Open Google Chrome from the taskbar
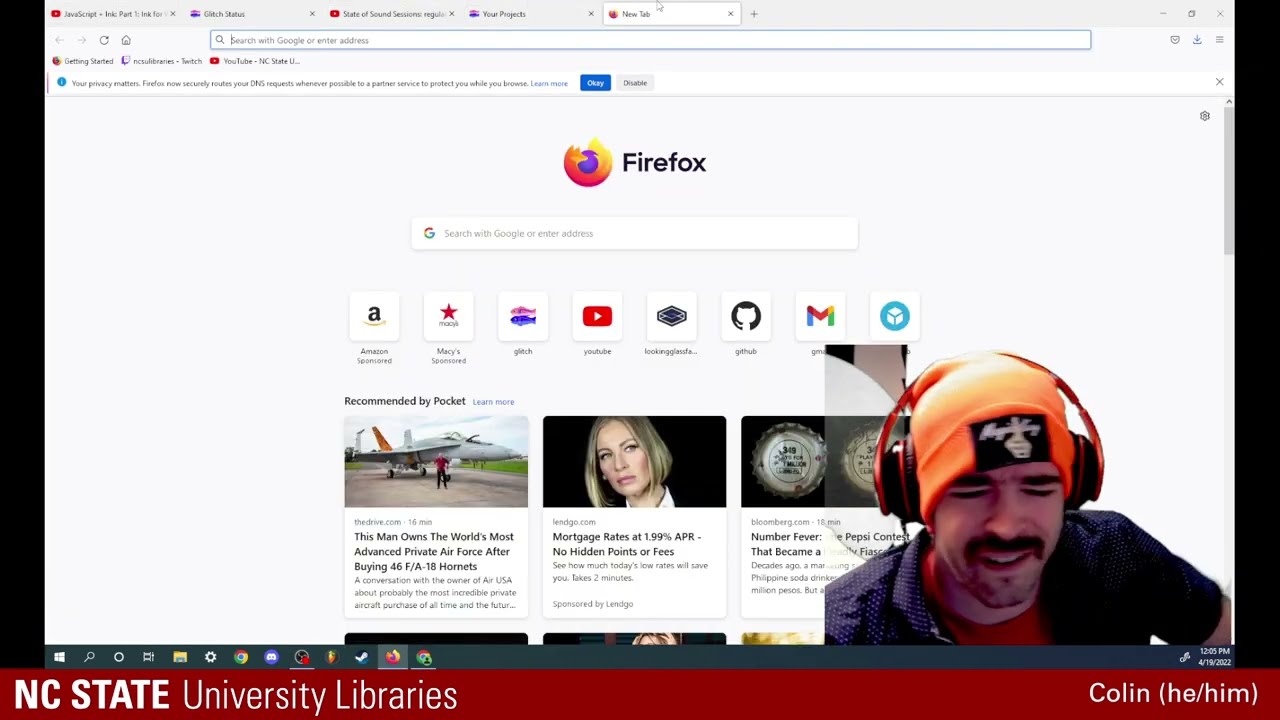Viewport: 1280px width, 720px height. tap(241, 657)
